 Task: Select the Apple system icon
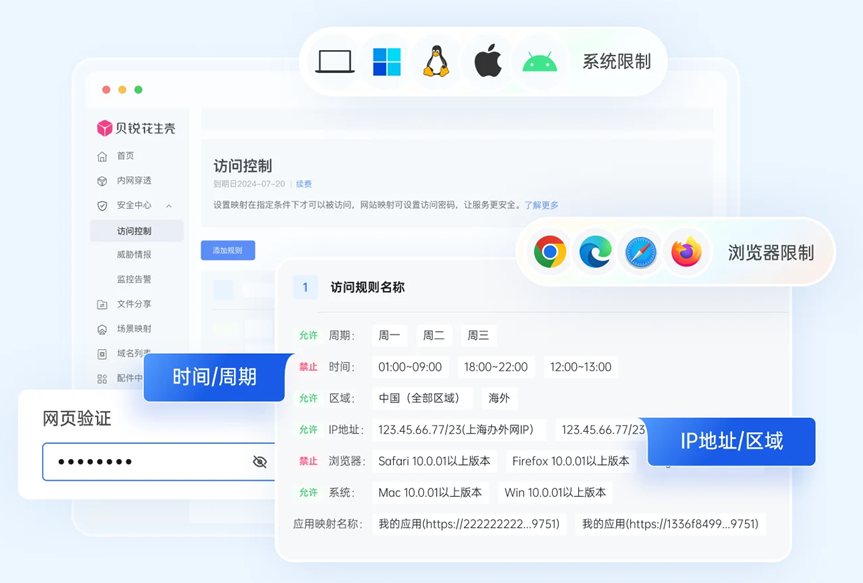tap(487, 60)
